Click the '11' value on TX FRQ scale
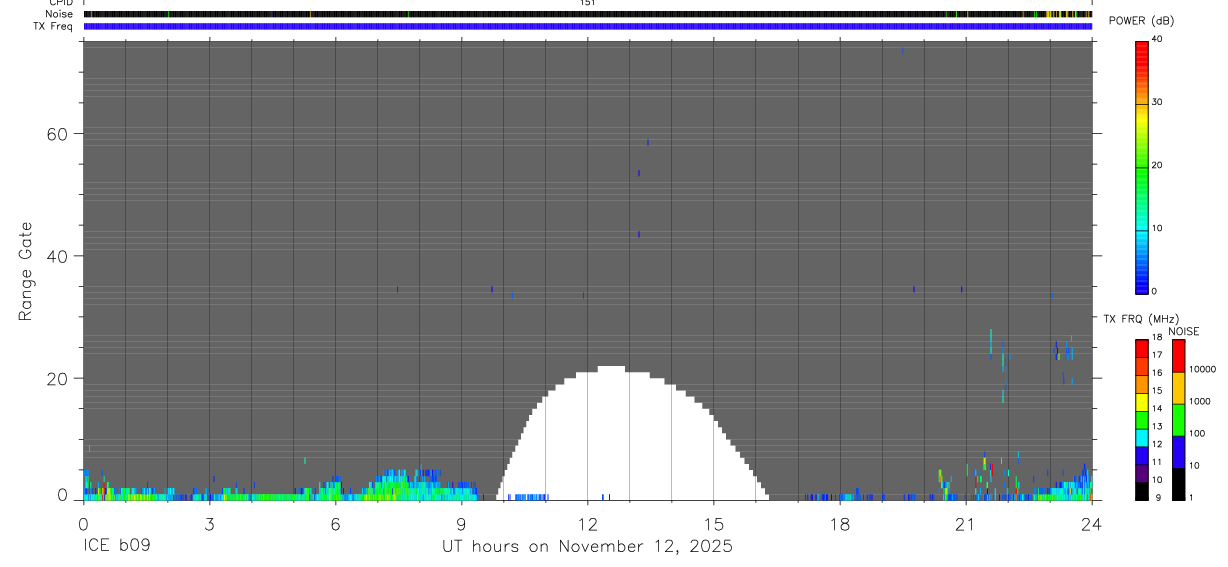Screen dimensions: 1228x567 coord(1157,462)
